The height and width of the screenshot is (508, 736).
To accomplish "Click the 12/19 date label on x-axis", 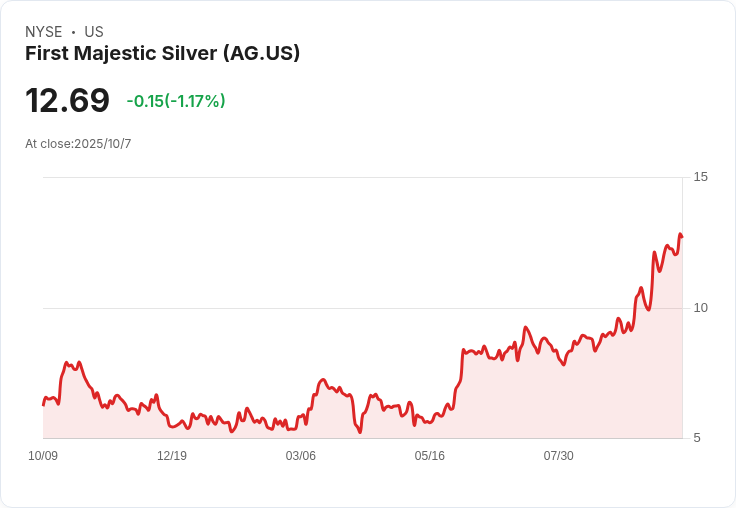I will click(172, 455).
